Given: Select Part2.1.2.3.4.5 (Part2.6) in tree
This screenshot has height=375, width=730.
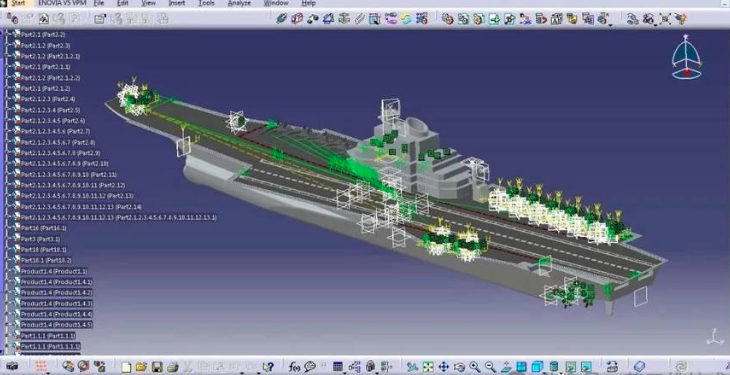Looking at the screenshot, I should pyautogui.click(x=53, y=121).
